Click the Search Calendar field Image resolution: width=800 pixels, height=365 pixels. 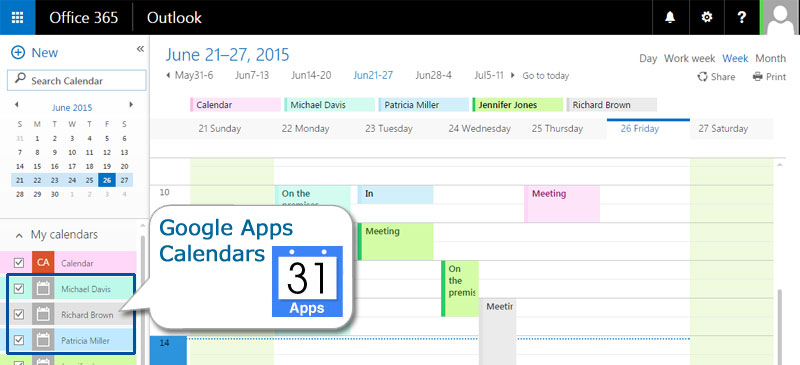tap(77, 81)
